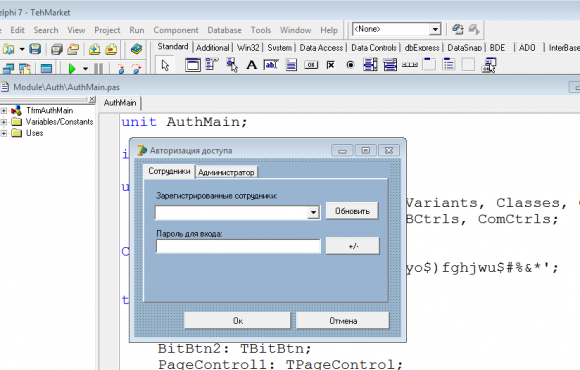
Task: Click the green Run arrow
Action: 72,69
